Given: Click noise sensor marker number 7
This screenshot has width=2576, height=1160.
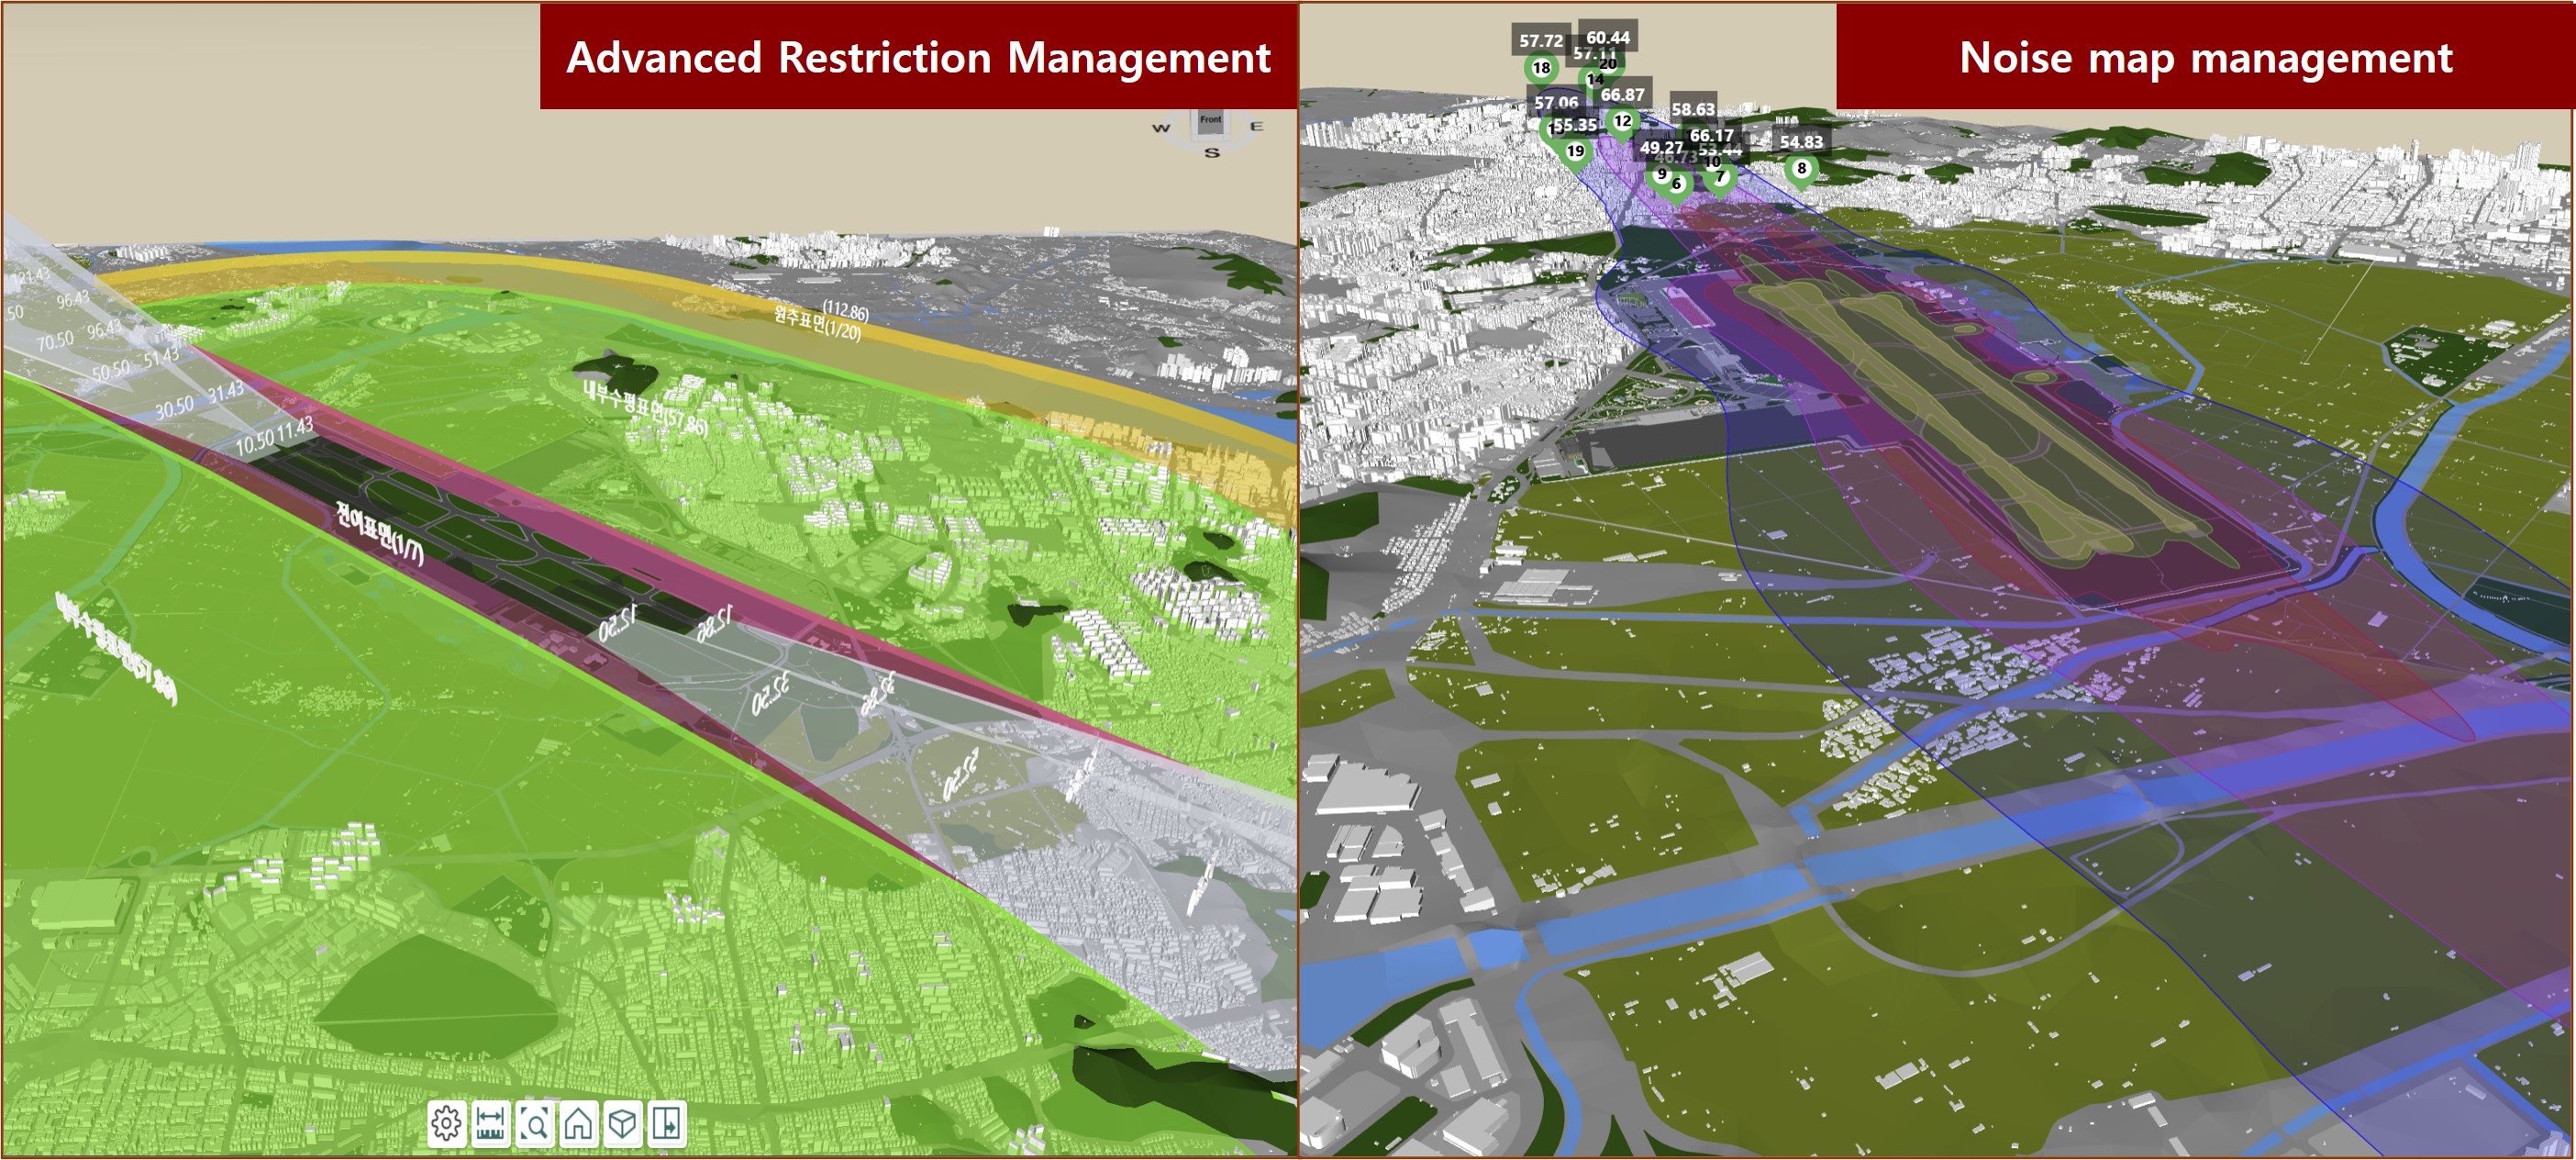Looking at the screenshot, I should tap(1720, 177).
